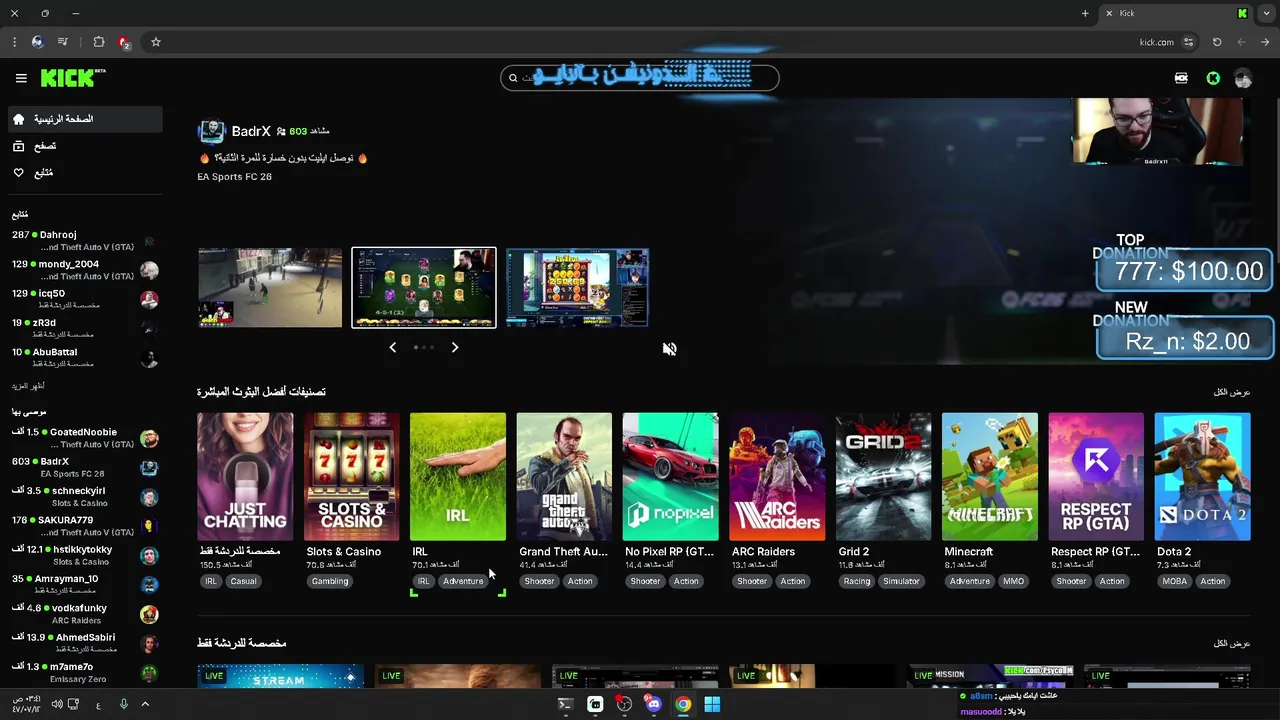Screen dimensions: 1280x720
Task: Click the red extension with badge 2
Action: (124, 42)
